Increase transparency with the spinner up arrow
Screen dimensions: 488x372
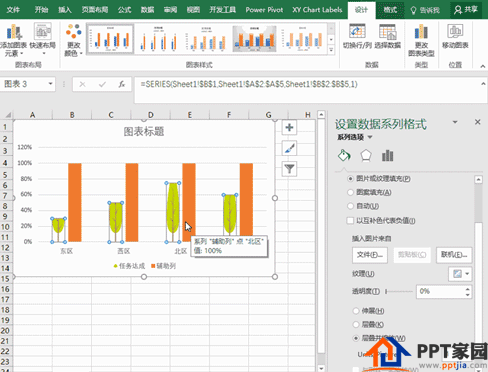[468, 289]
